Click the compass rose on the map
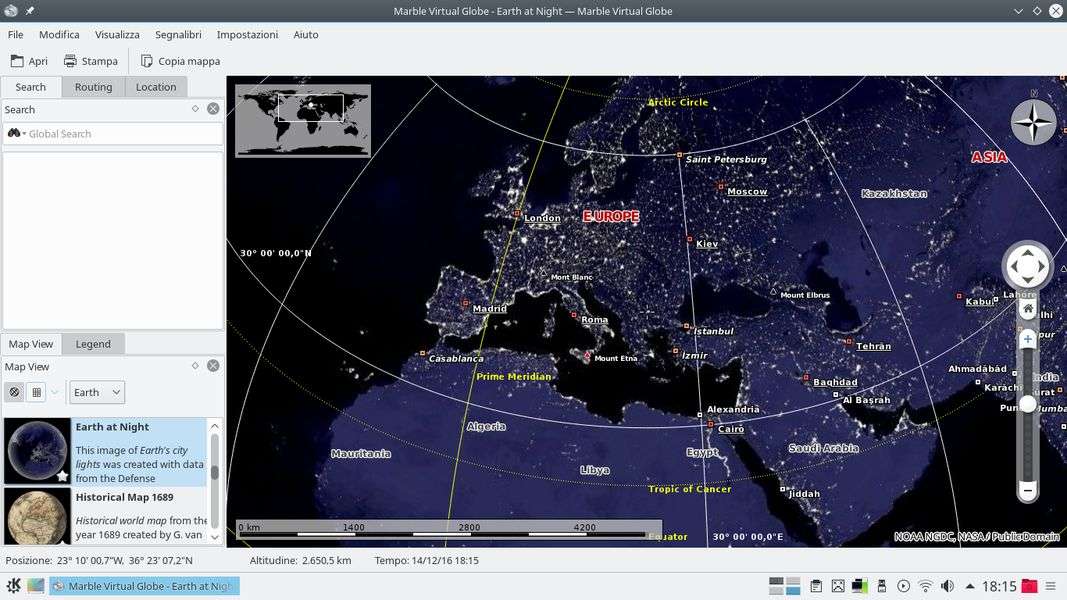The image size is (1067, 600). coord(1033,123)
